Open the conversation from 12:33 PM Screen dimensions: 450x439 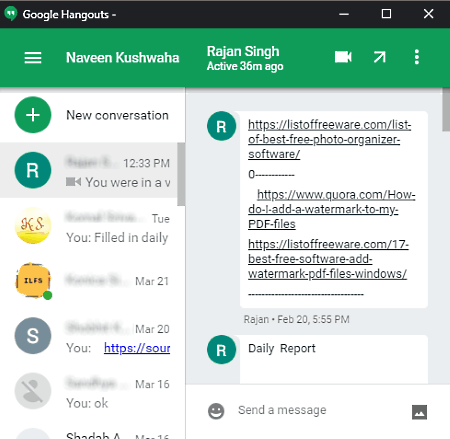pyautogui.click(x=89, y=170)
